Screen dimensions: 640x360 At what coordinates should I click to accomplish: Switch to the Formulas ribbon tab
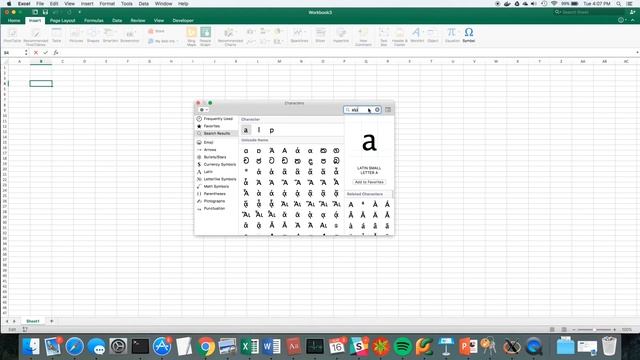coord(94,20)
